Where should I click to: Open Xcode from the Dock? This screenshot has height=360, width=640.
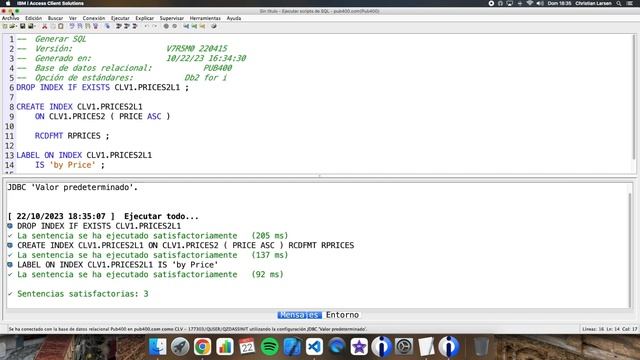292,347
